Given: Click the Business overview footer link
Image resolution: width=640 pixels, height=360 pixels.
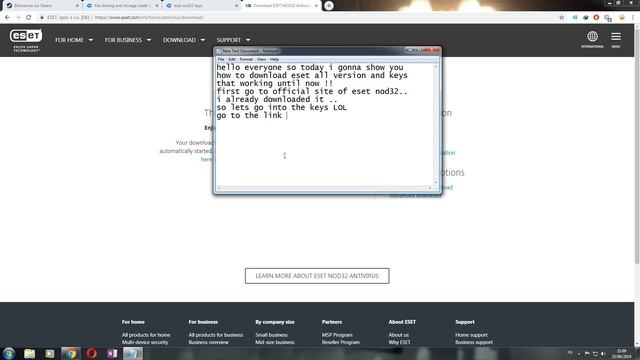Looking at the screenshot, I should coord(209,342).
